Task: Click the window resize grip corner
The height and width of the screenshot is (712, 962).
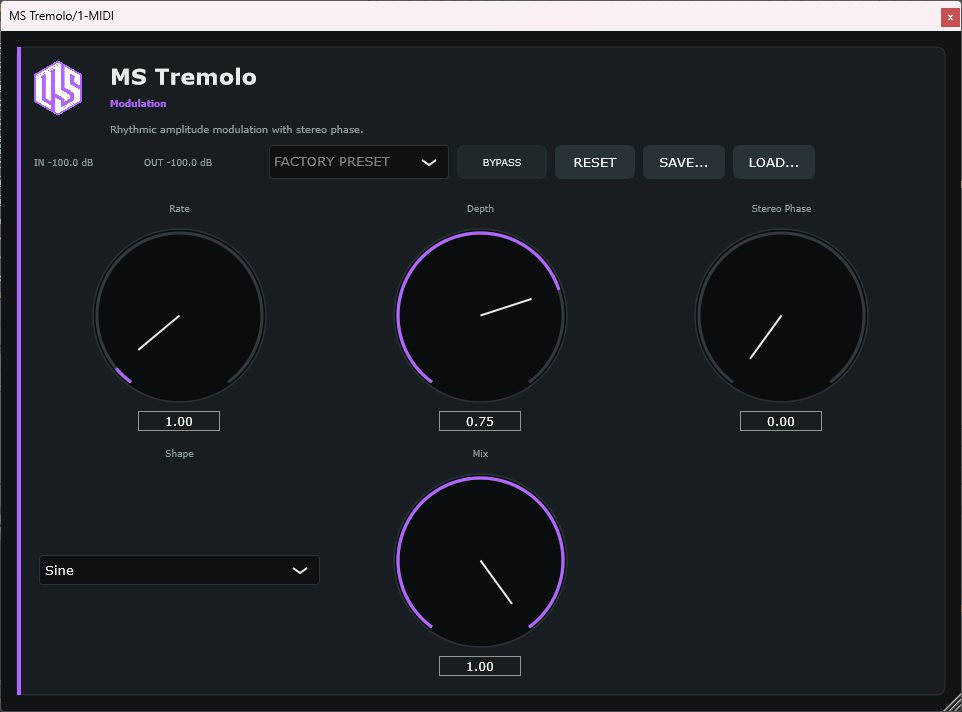Action: pyautogui.click(x=953, y=703)
